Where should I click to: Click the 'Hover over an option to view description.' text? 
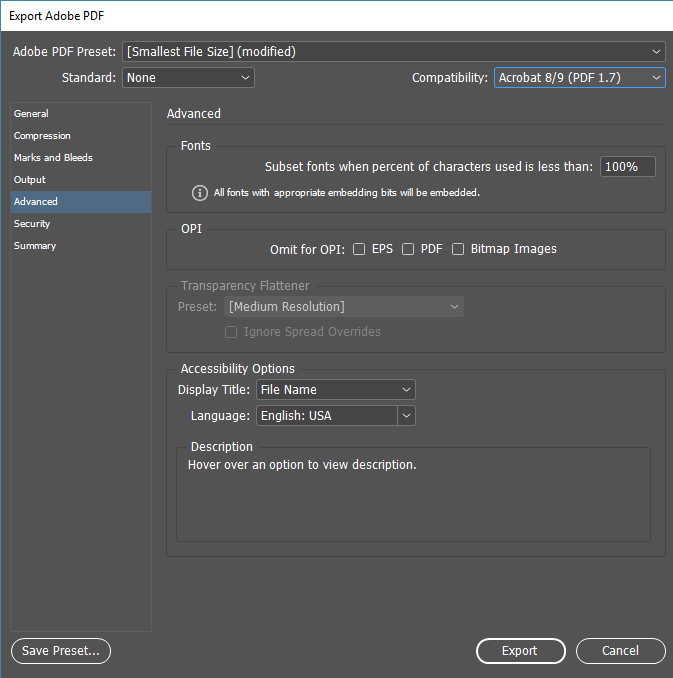(x=302, y=465)
